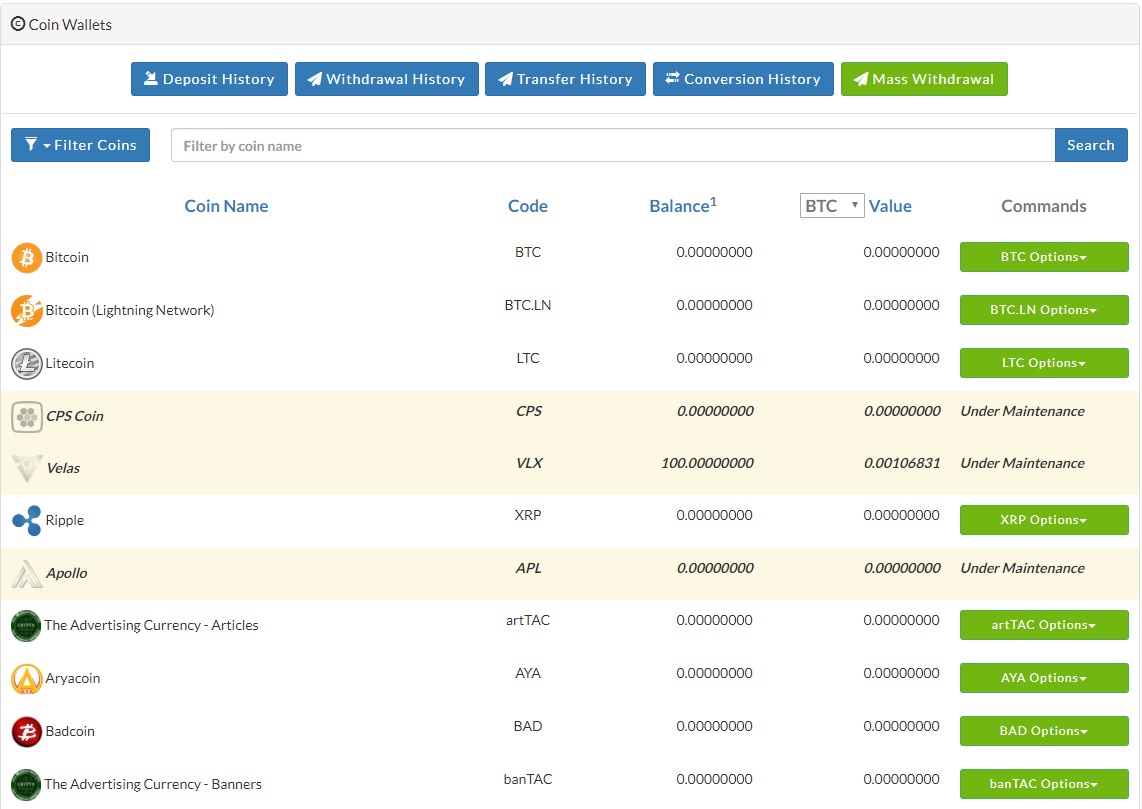
Task: Open Withdrawal History
Action: [387, 79]
